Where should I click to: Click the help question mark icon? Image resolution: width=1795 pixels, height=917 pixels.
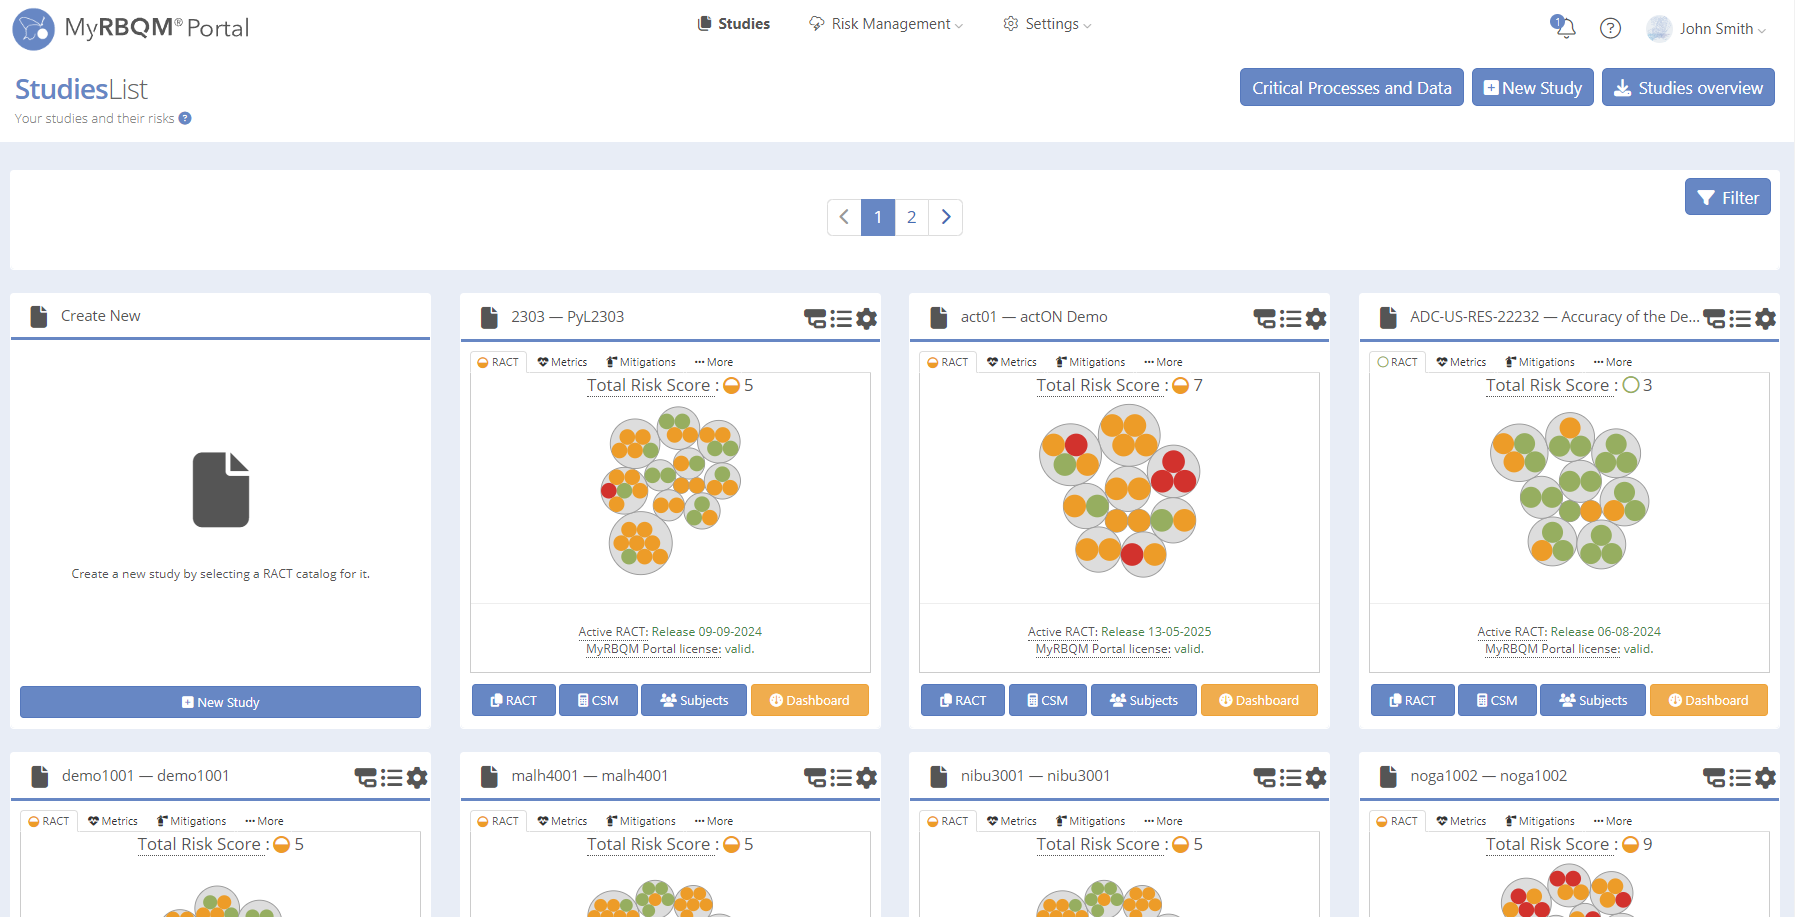pyautogui.click(x=1610, y=28)
